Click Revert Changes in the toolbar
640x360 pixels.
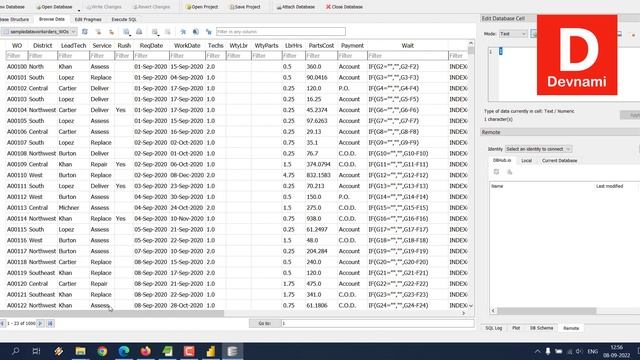[151, 7]
